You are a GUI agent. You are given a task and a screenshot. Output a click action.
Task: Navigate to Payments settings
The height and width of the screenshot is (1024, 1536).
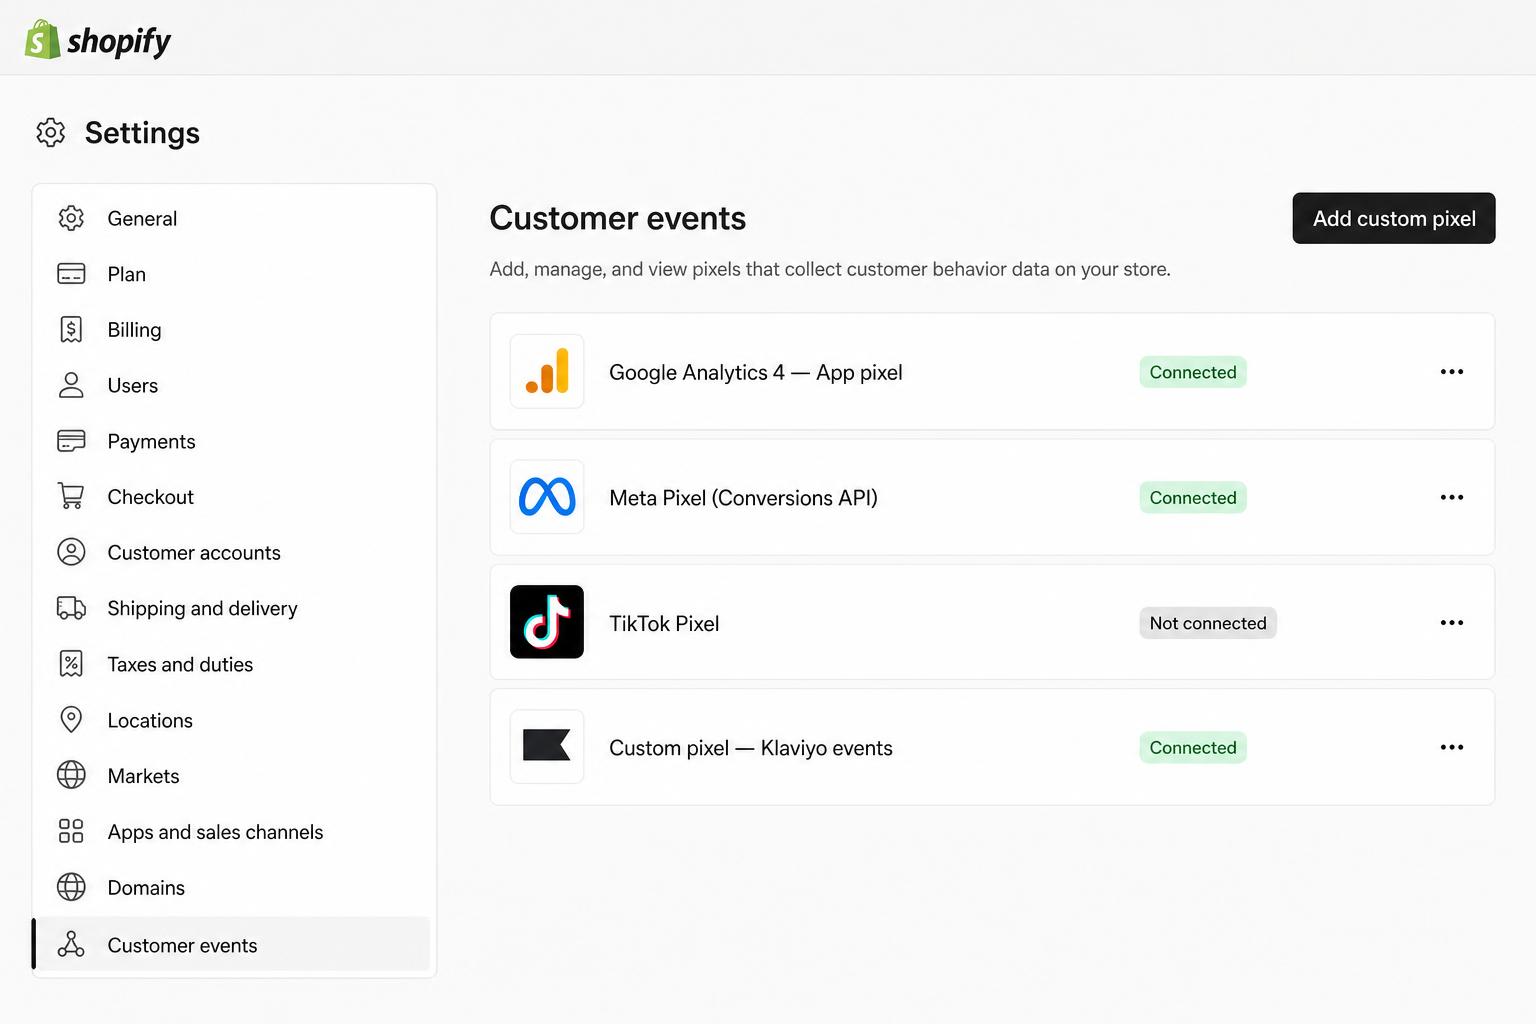pos(234,441)
